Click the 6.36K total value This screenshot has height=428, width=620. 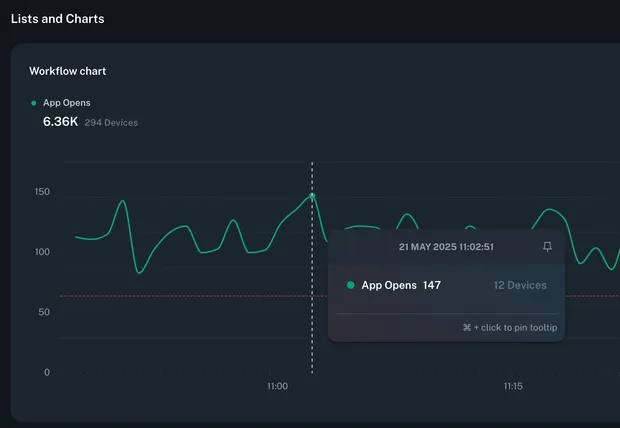tap(60, 122)
